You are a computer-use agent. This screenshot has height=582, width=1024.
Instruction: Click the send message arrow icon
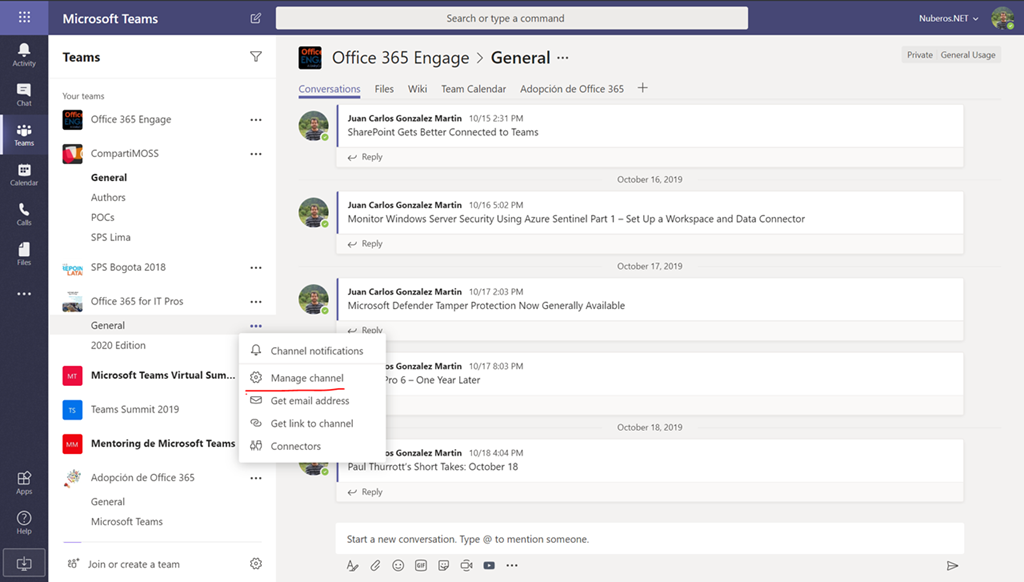(952, 565)
